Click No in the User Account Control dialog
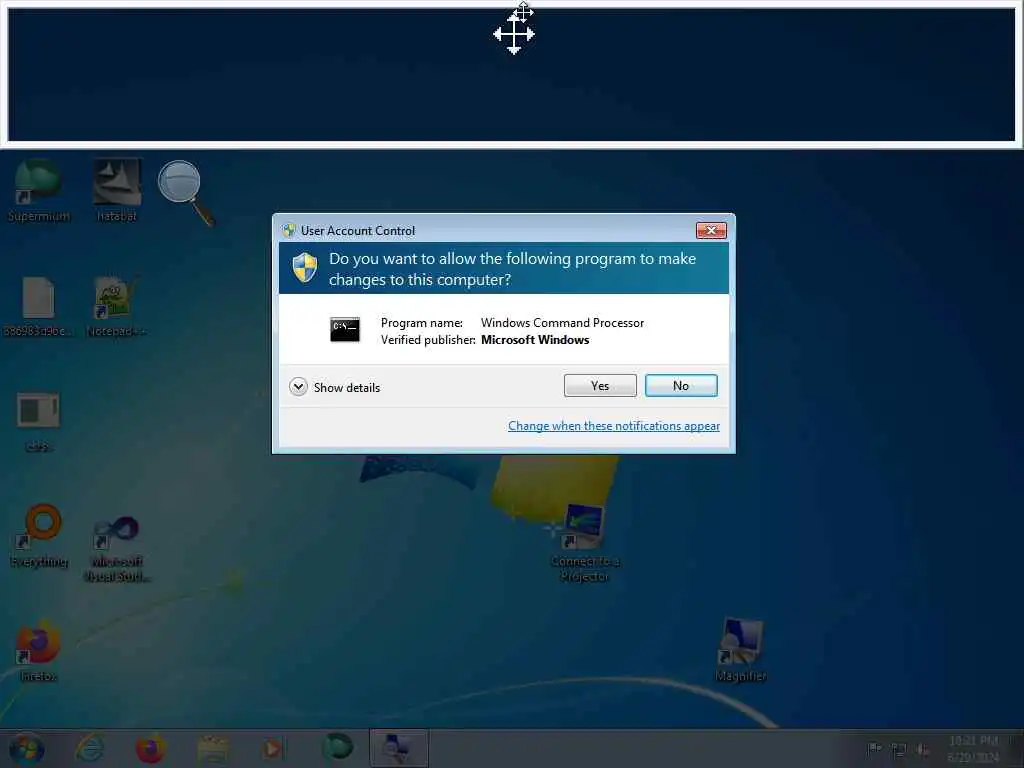 681,385
